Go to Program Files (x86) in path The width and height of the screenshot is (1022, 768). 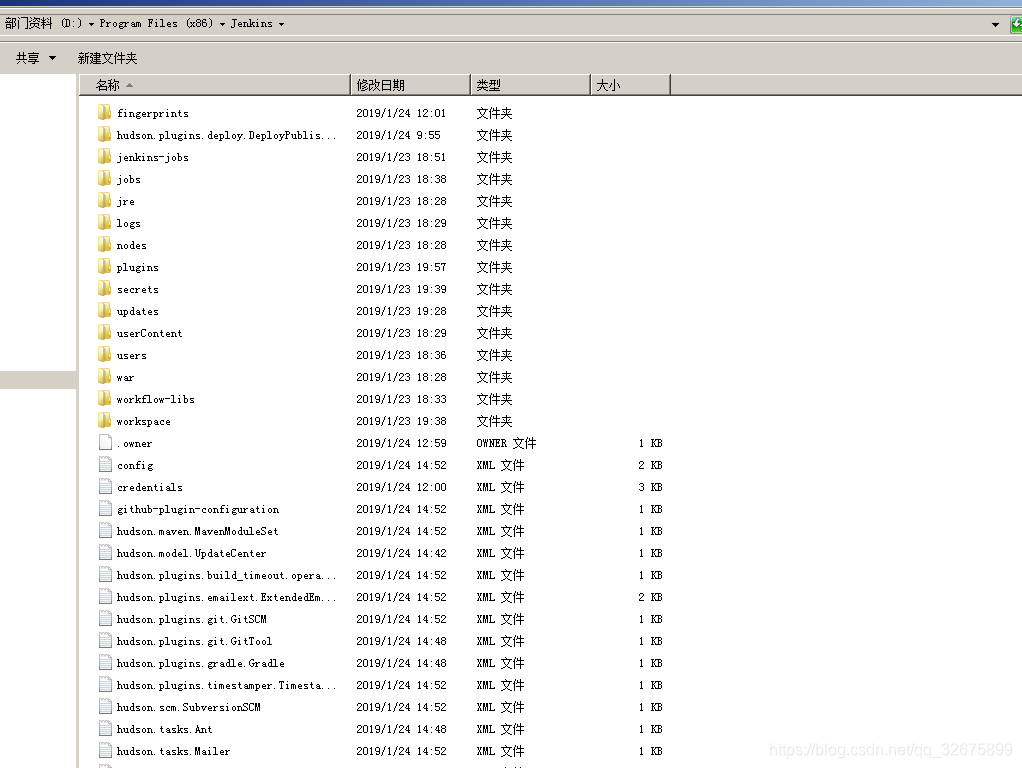pos(156,23)
